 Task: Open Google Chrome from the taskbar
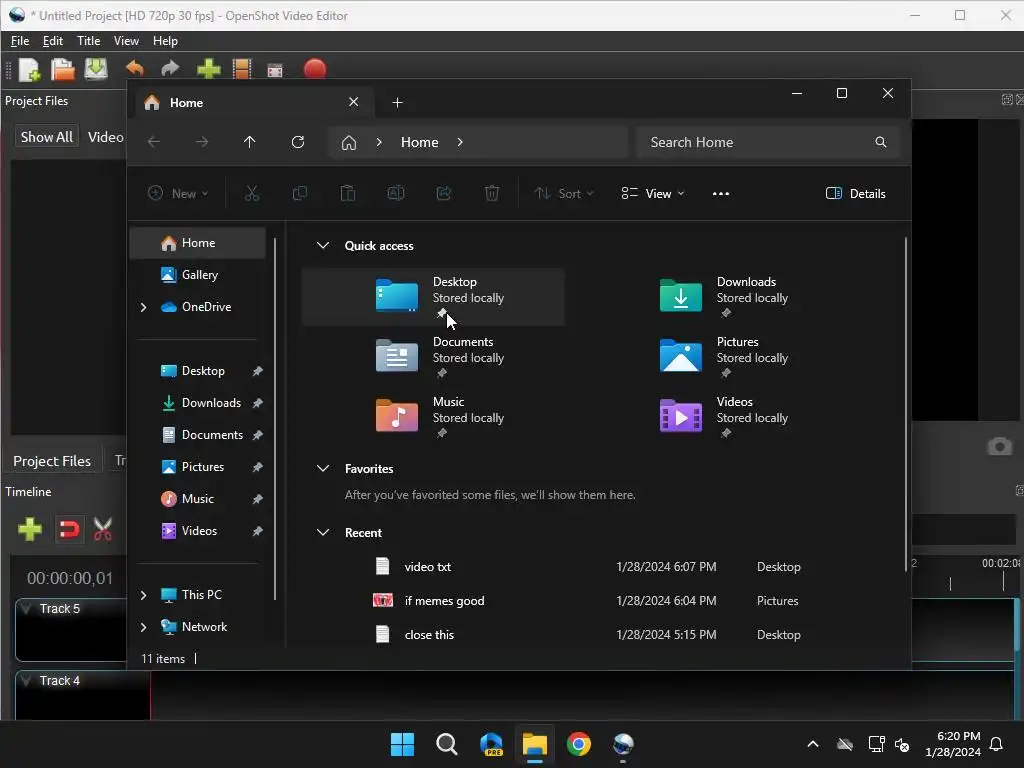click(579, 744)
